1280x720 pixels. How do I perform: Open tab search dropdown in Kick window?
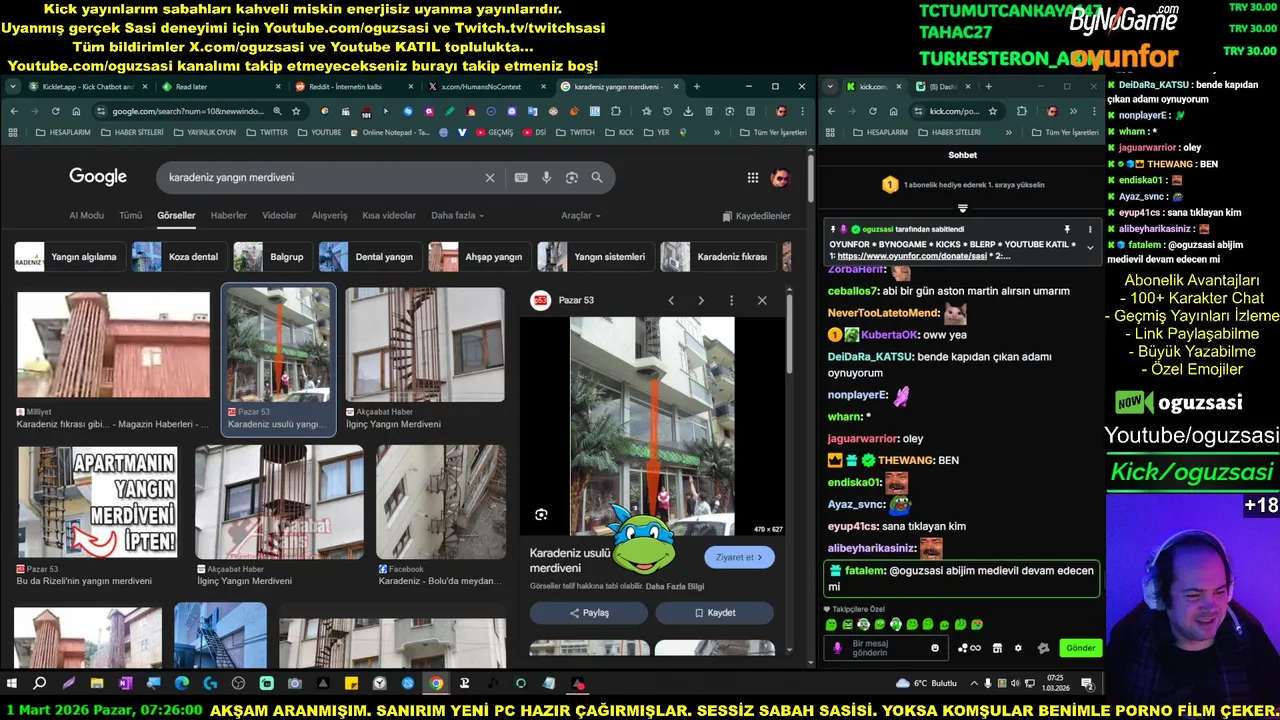coord(829,87)
